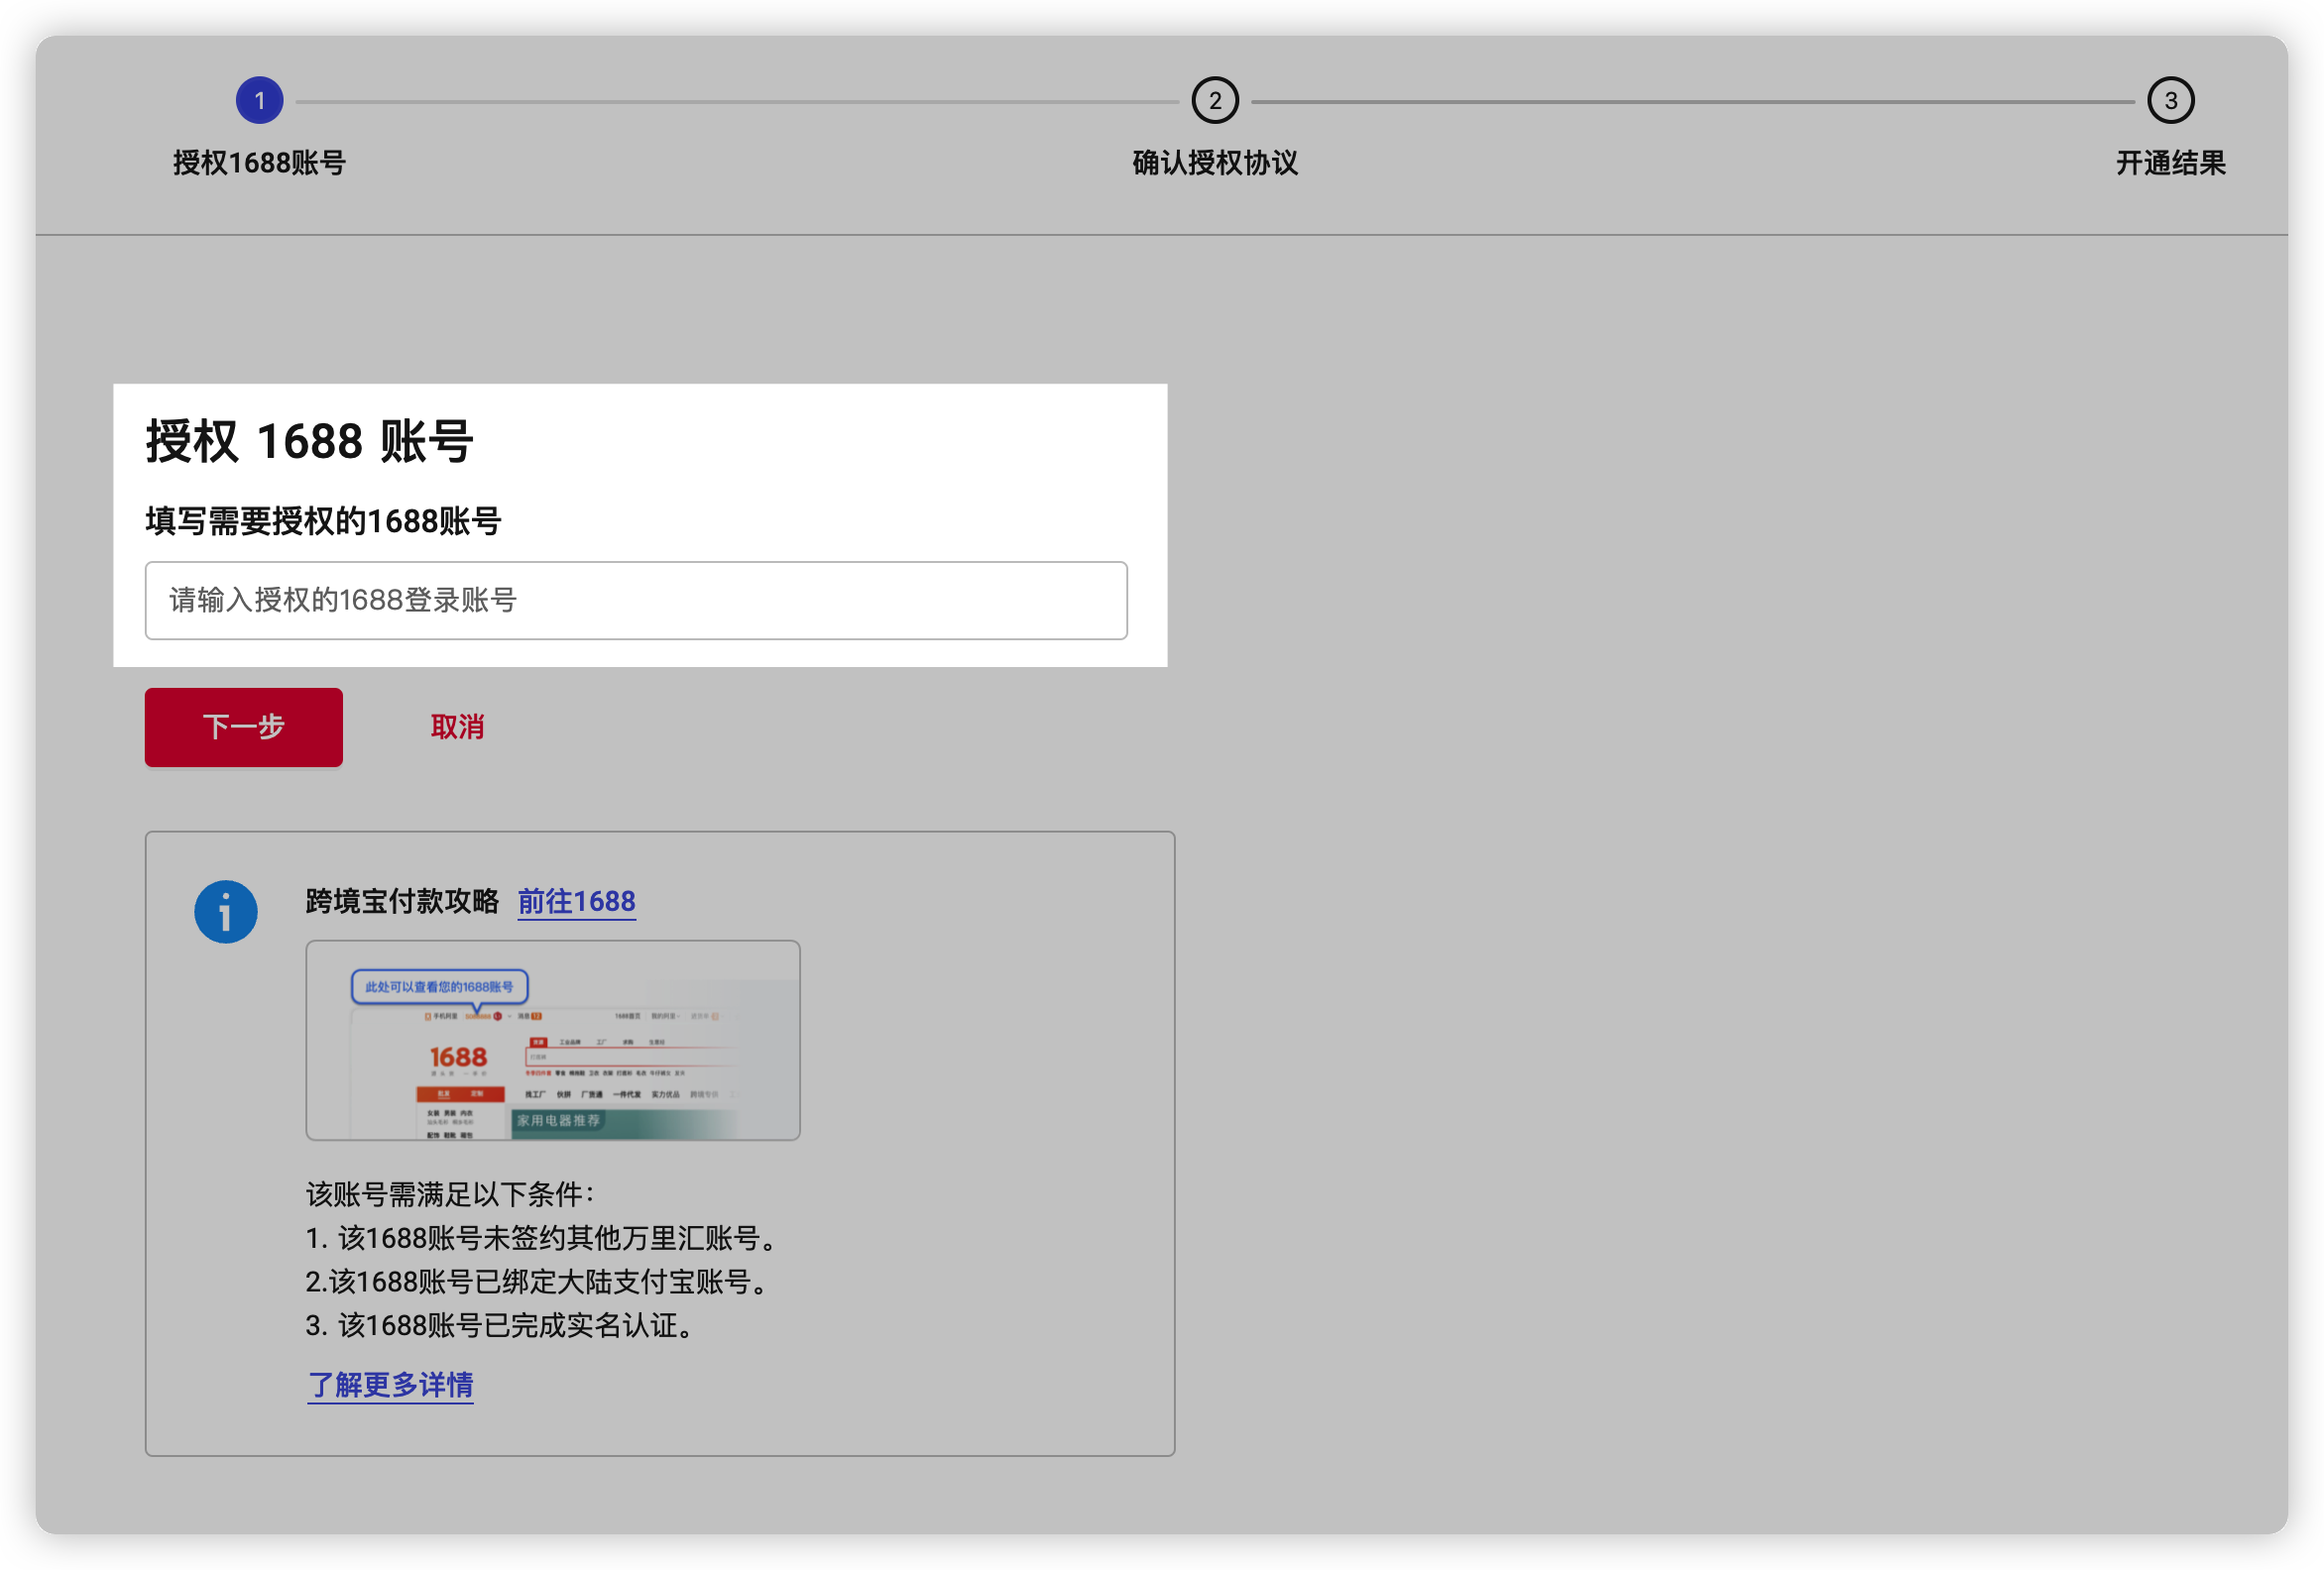Click the 1688 logo inside the guide screenshot
Image resolution: width=2324 pixels, height=1570 pixels.
point(458,1059)
